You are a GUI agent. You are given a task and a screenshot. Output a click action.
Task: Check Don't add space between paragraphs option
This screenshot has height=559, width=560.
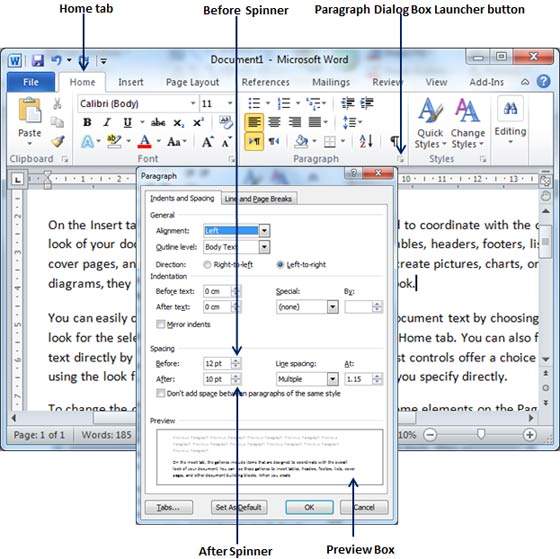[x=161, y=393]
